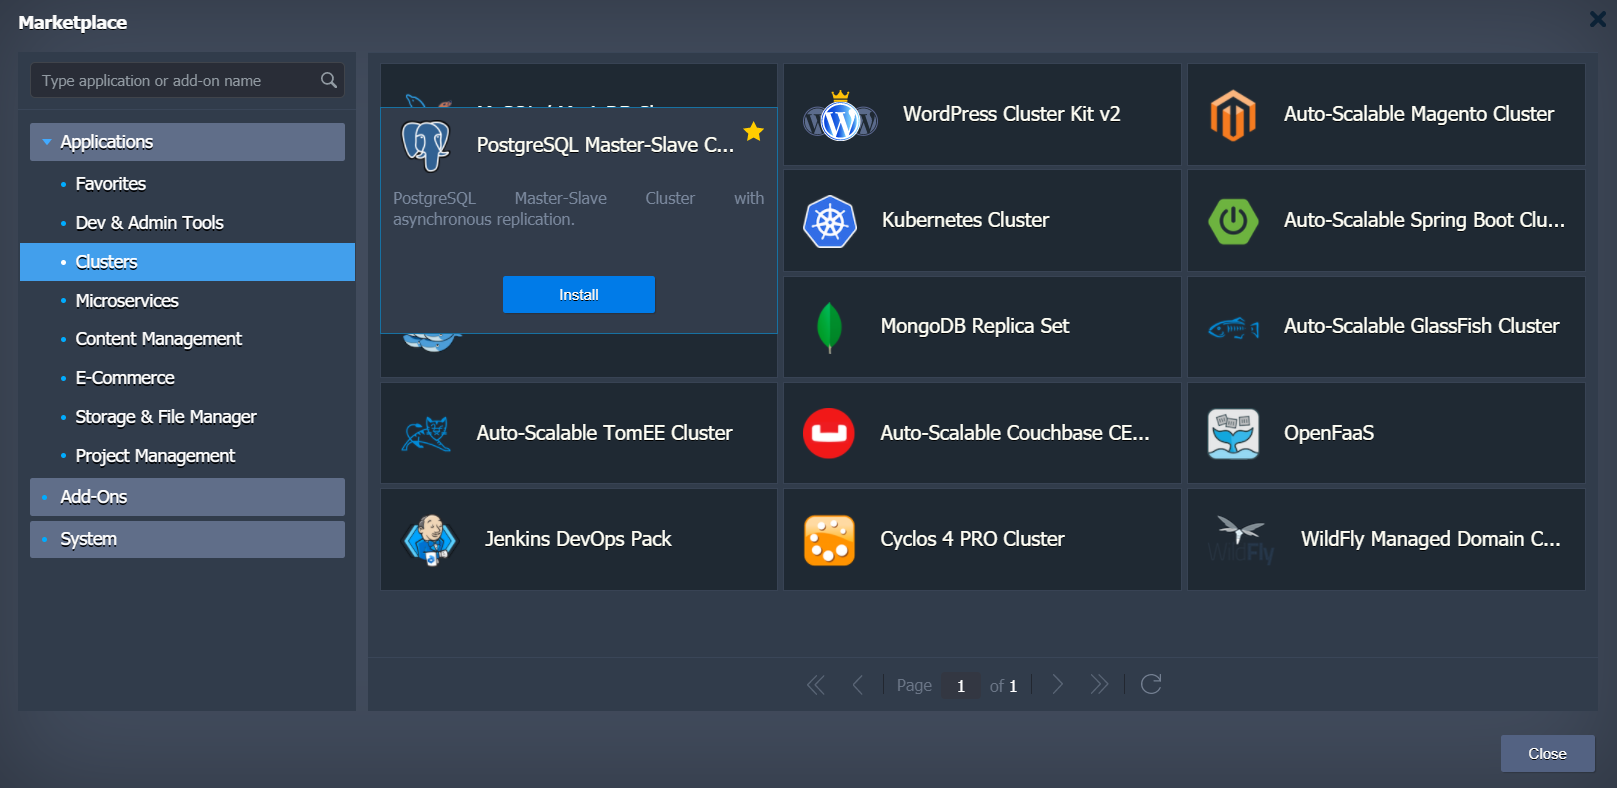Go to the last page of results
Viewport: 1617px width, 788px height.
pyautogui.click(x=1099, y=685)
